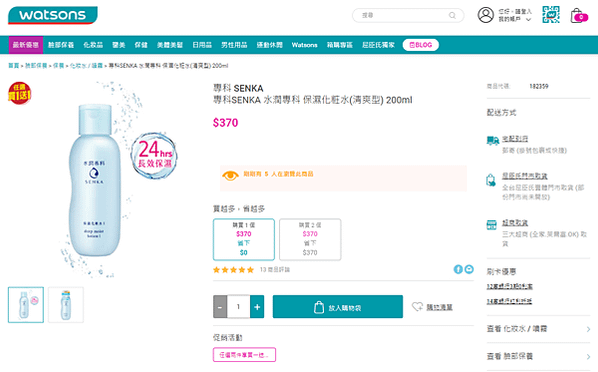Open the BLOG tab in navigation
The height and width of the screenshot is (372, 598).
[421, 45]
